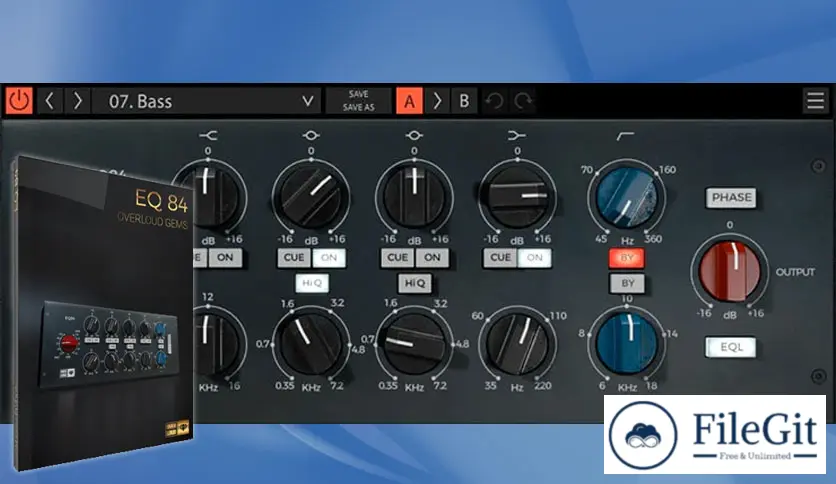
Task: Toggle CUE for second band
Action: coord(294,257)
